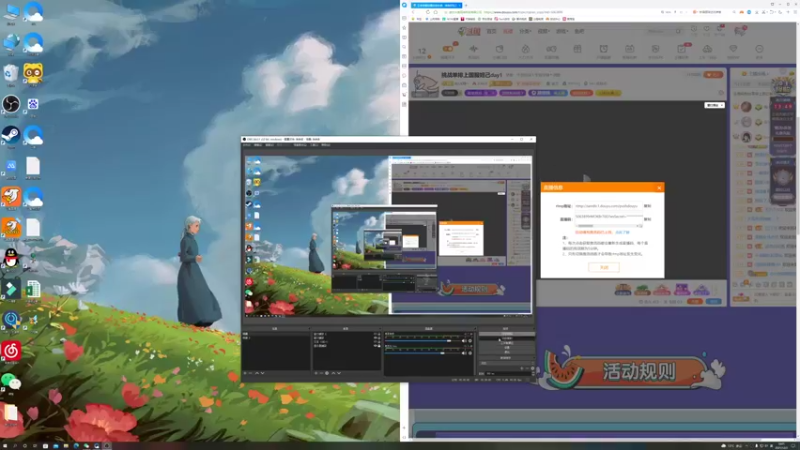The height and width of the screenshot is (450, 800).
Task: Go to 首页 in Douyu navigation
Action: pyautogui.click(x=491, y=31)
